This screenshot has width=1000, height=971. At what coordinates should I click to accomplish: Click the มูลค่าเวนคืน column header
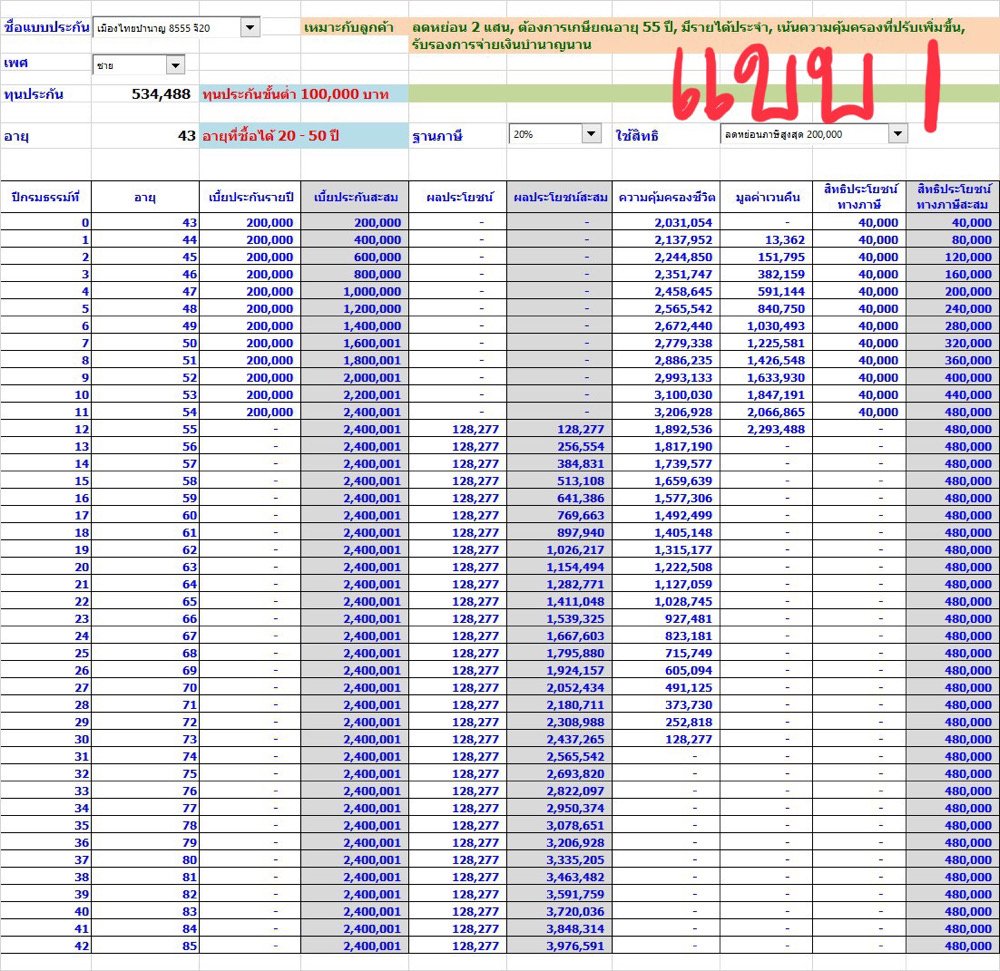pos(765,197)
